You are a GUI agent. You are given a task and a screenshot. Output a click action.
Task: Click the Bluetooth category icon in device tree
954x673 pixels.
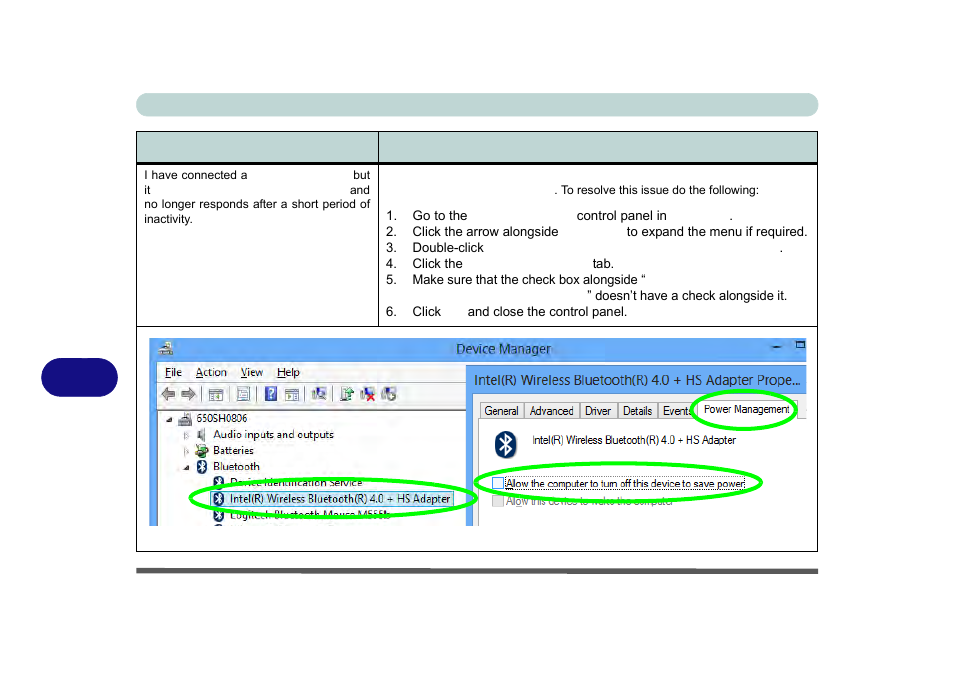[202, 467]
